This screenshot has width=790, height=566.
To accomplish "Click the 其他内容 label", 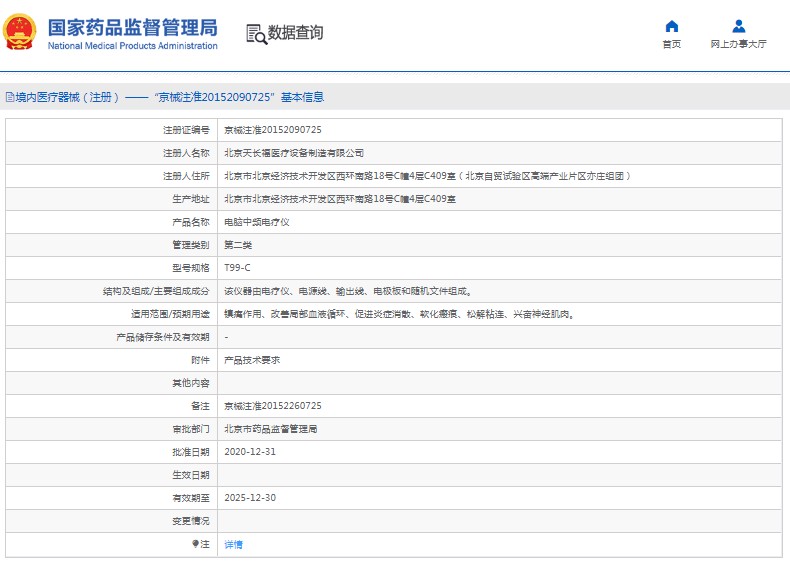I will pyautogui.click(x=190, y=383).
